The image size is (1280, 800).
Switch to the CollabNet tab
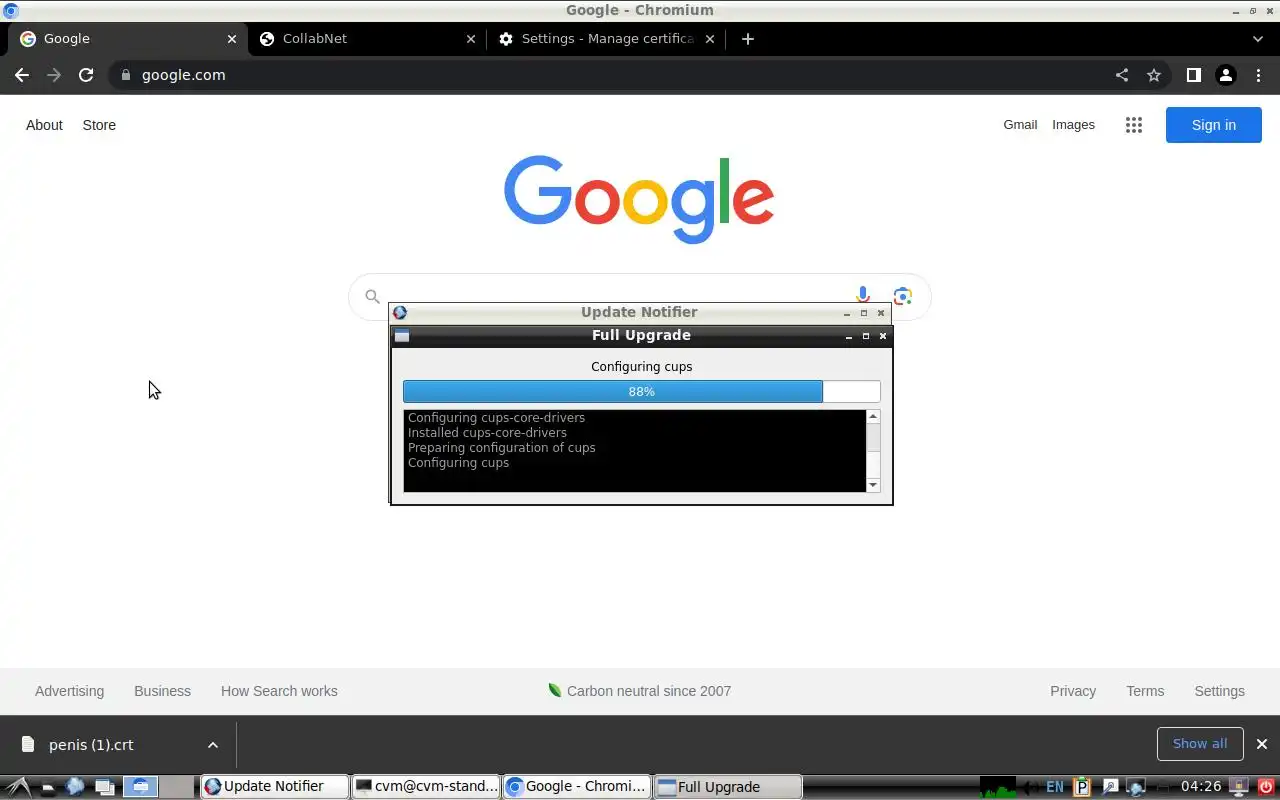coord(366,39)
